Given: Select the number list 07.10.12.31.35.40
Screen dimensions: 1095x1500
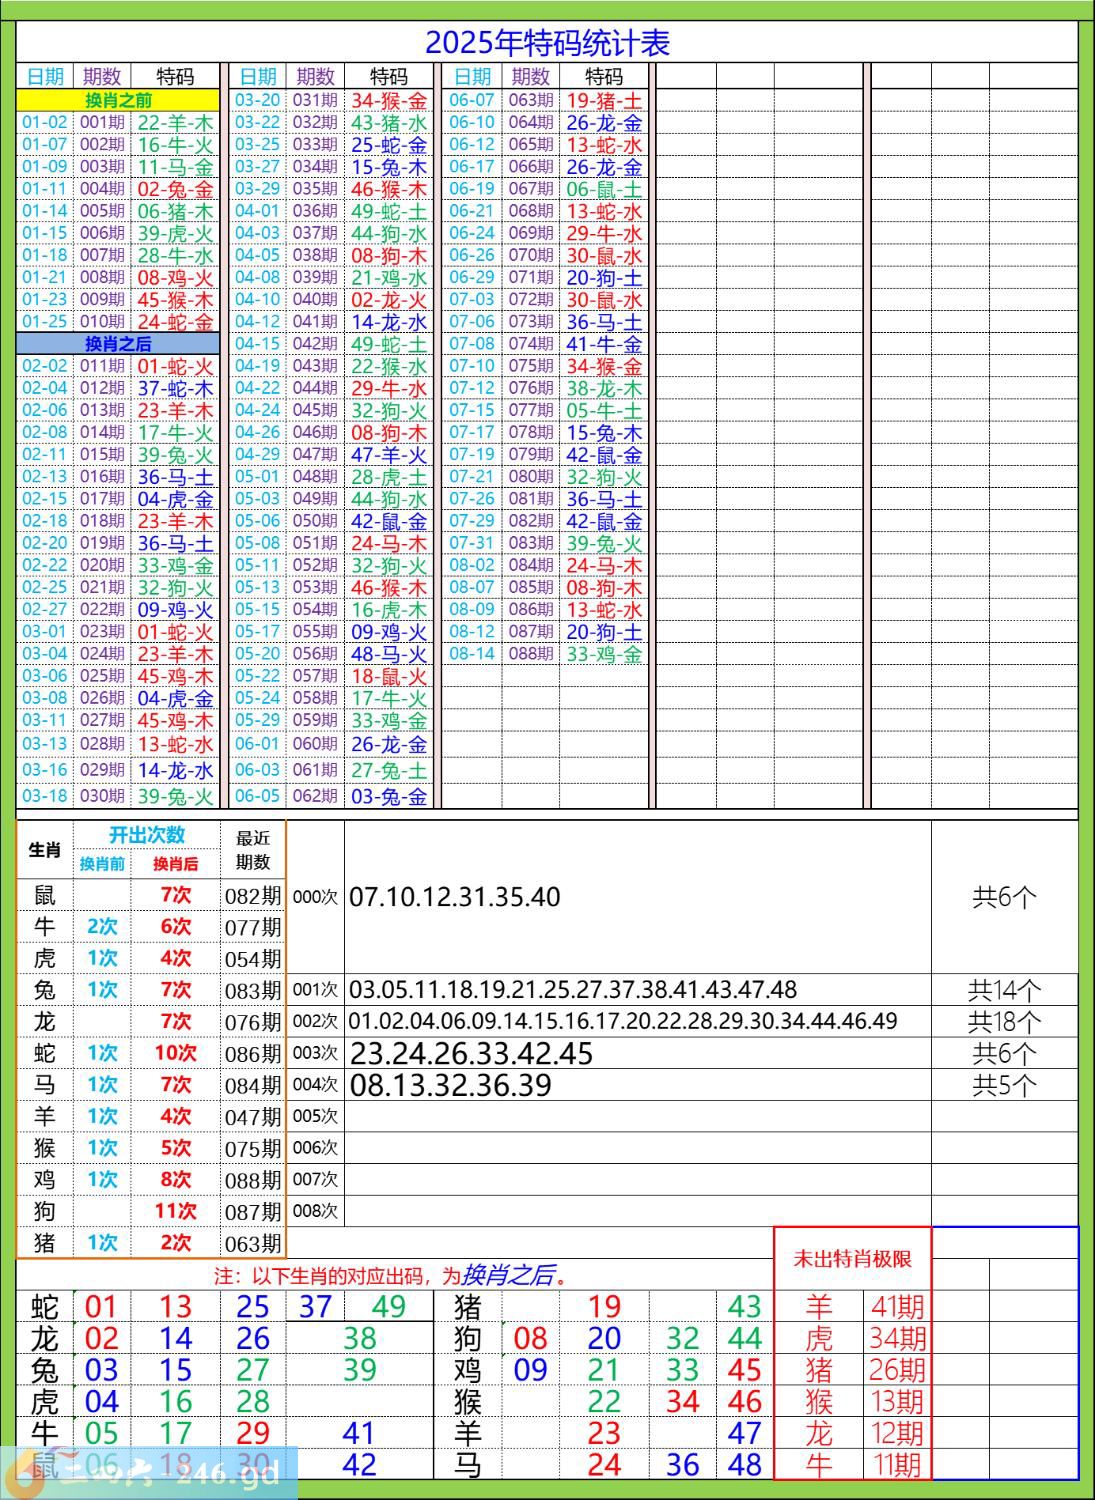Looking at the screenshot, I should click(455, 897).
